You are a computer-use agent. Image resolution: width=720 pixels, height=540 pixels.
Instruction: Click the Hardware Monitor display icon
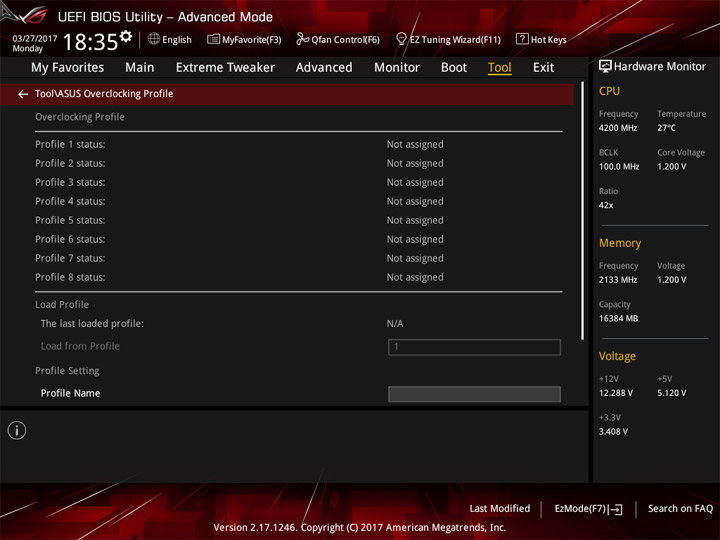(605, 67)
